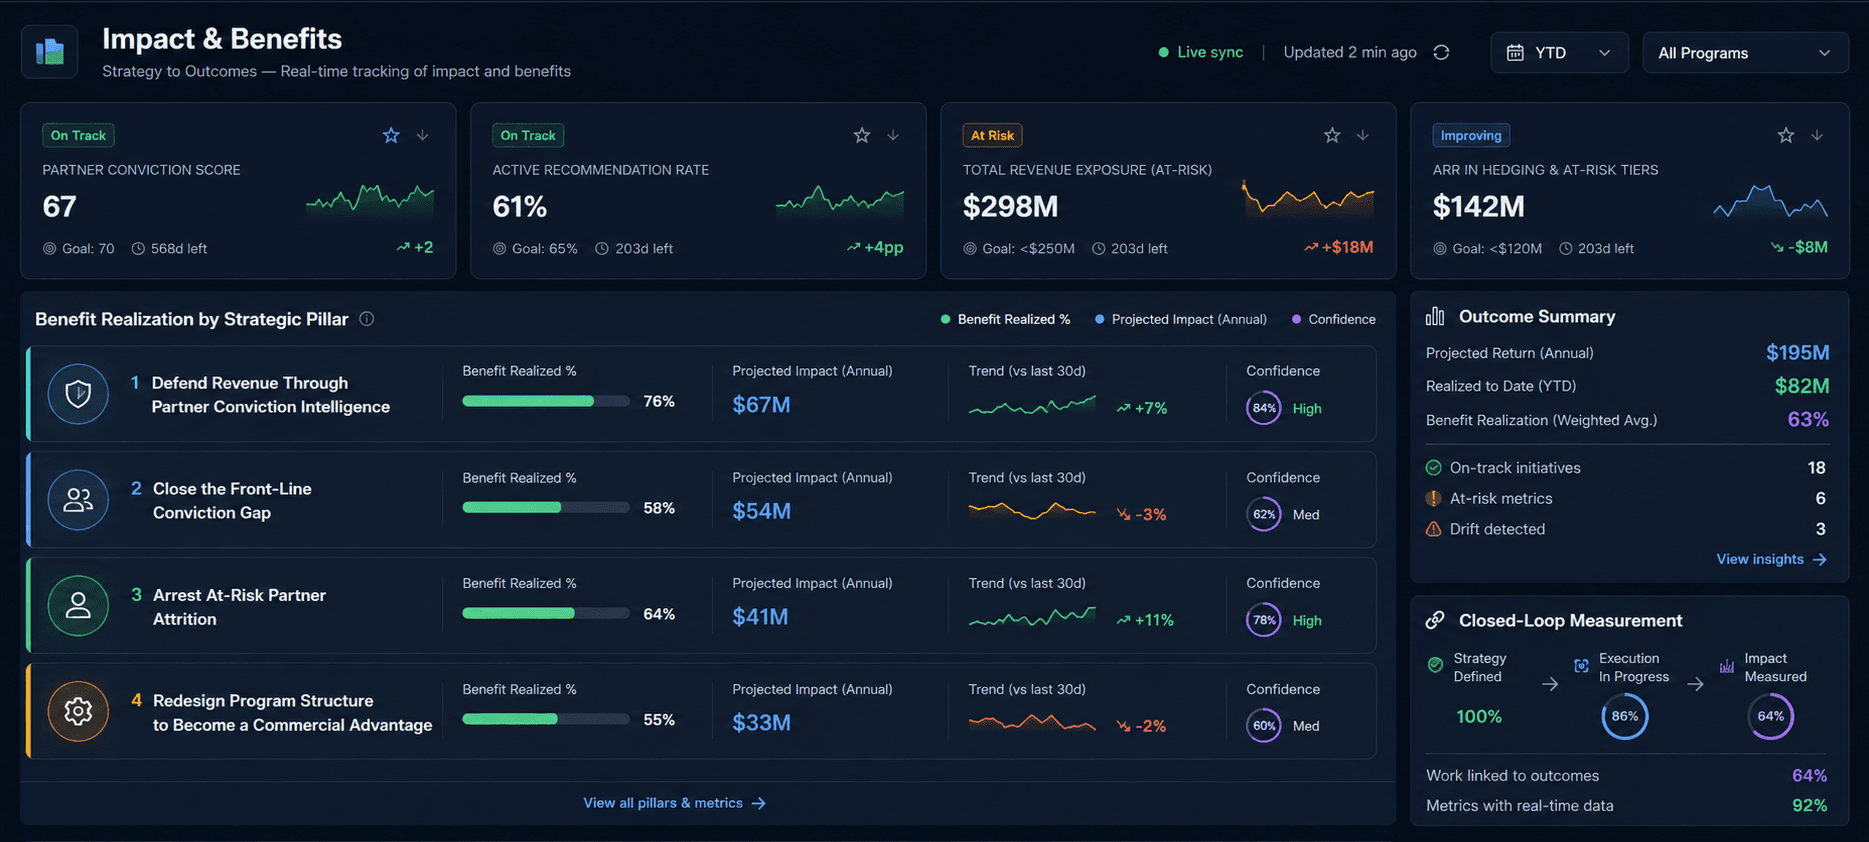Click the +11% trend sparkline
Screen dimensions: 1869x842
click(1032, 617)
